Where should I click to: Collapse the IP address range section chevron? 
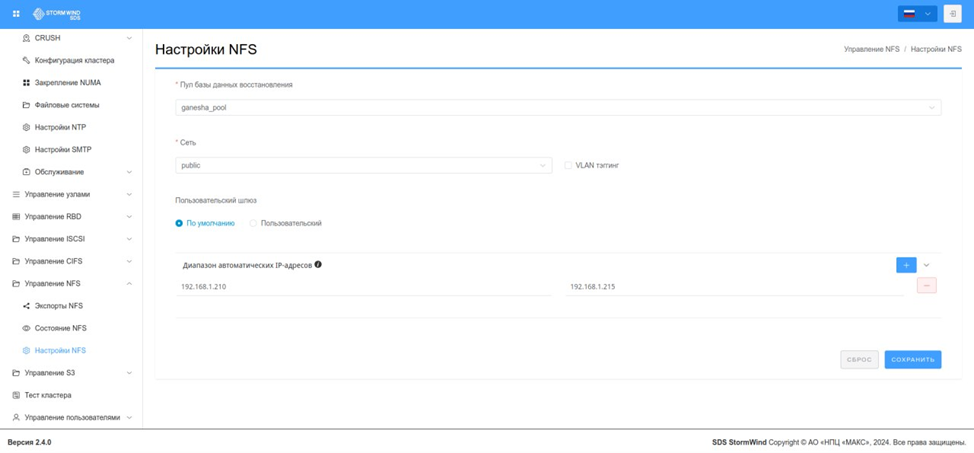pos(926,265)
